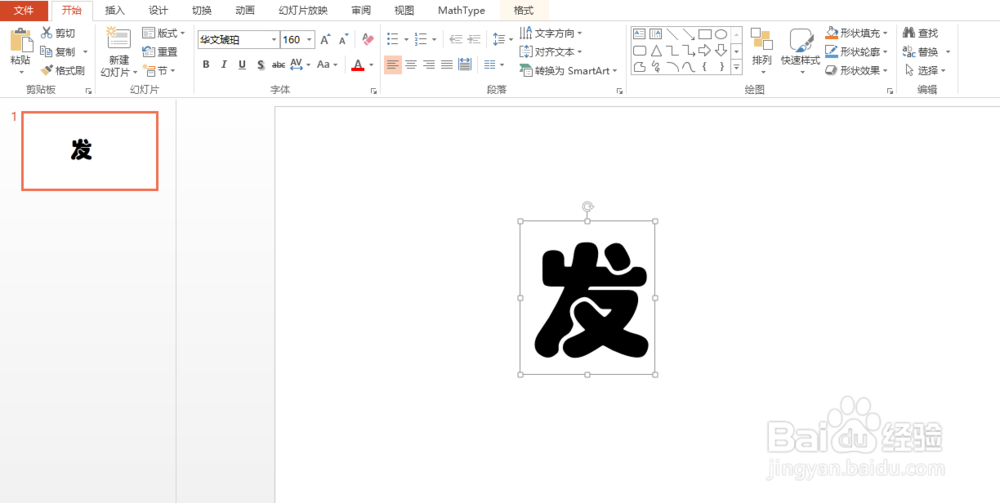This screenshot has height=503, width=1000.
Task: Open Convert to SmartArt dropdown
Action: point(569,71)
